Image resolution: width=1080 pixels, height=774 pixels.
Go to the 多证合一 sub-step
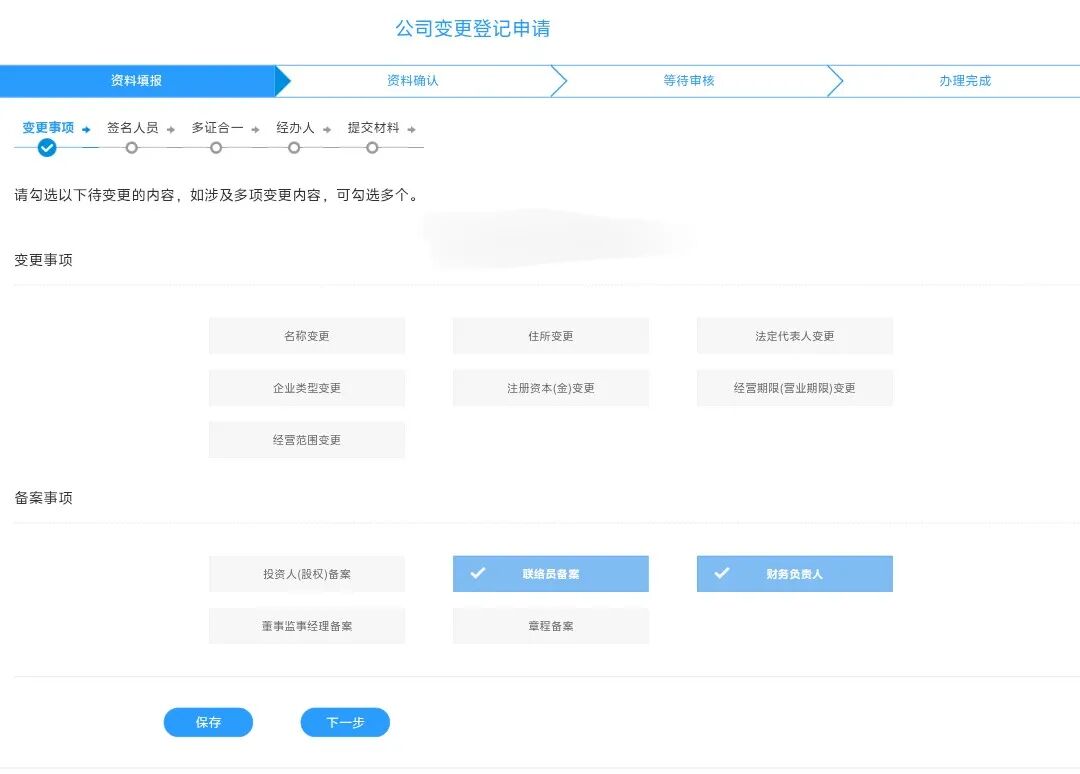pos(217,127)
